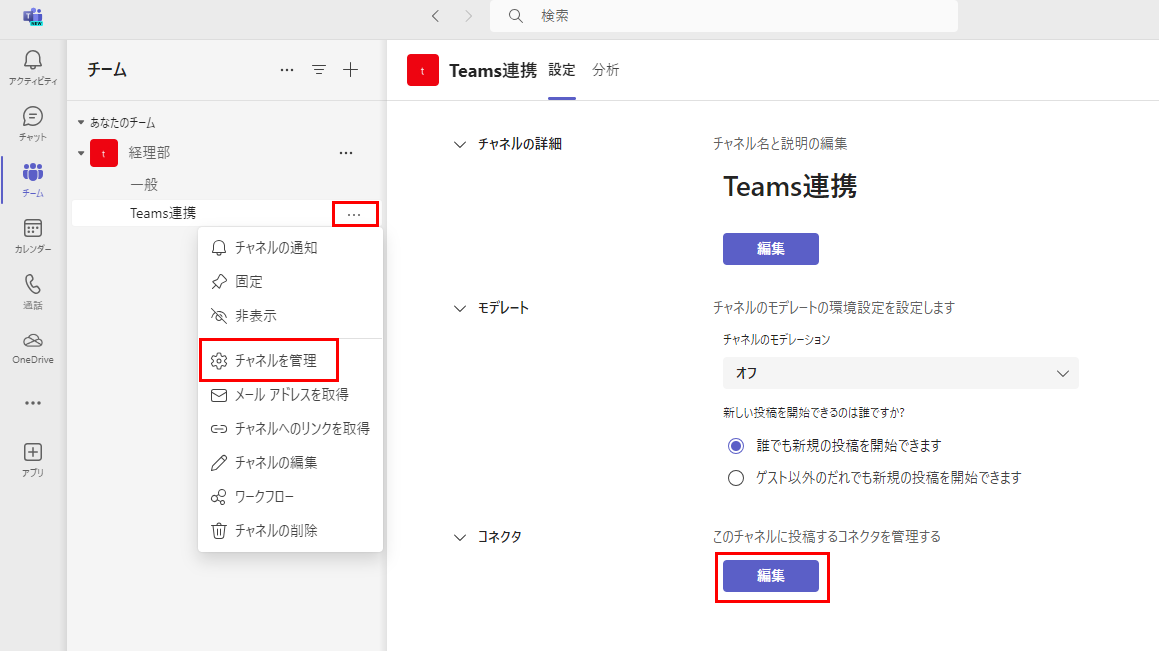
Task: Open the Chat section icon
Action: click(x=33, y=123)
